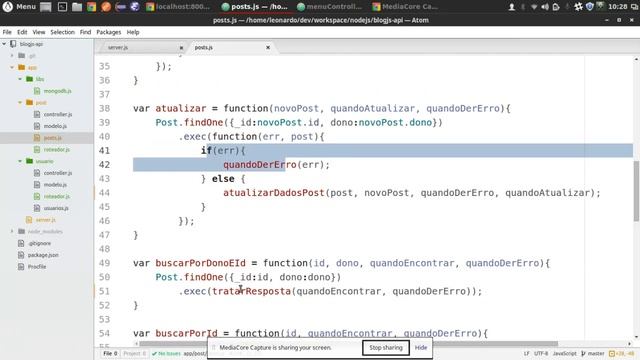The height and width of the screenshot is (360, 640).
Task: Switch to the MediaCore Ca... window in the taskbar
Action: pos(405,7)
